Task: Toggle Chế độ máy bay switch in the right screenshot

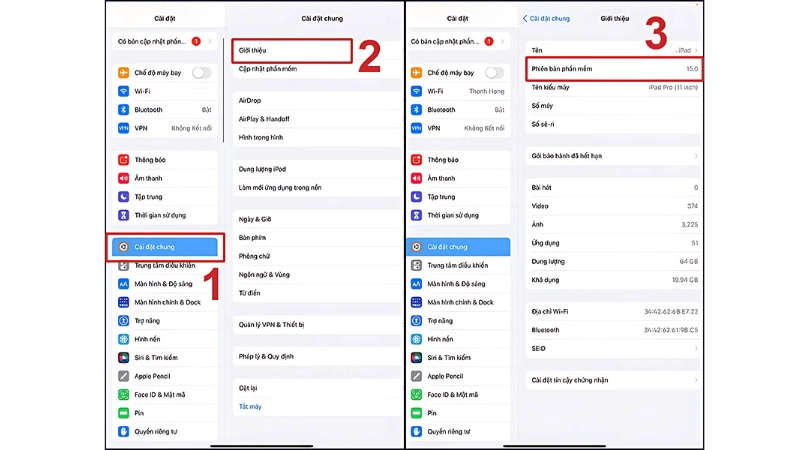Action: pos(494,73)
